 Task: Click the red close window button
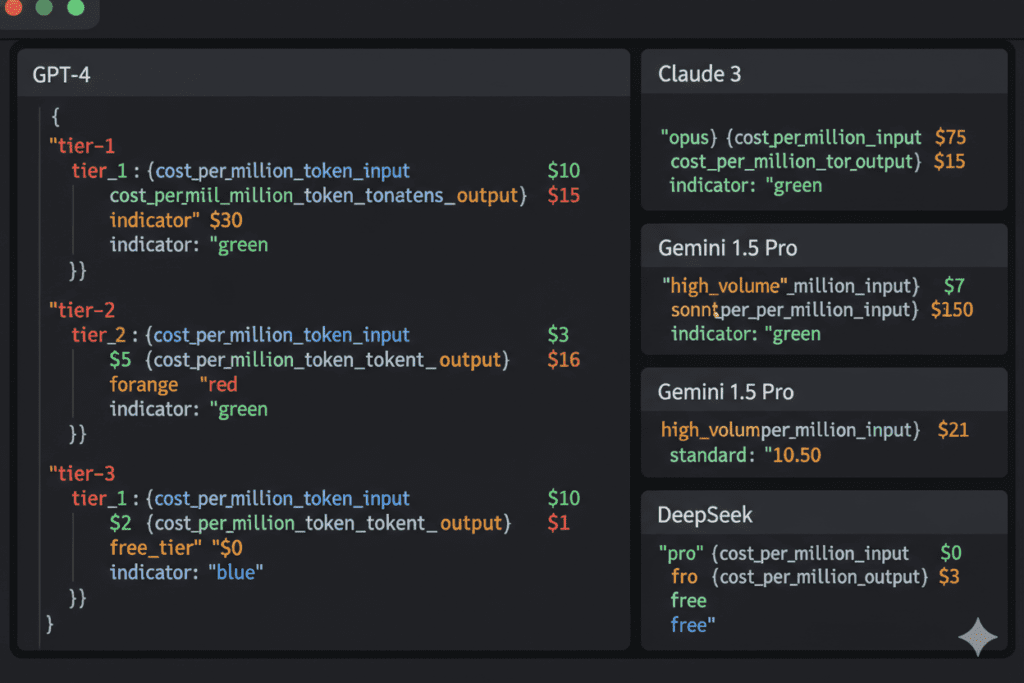pyautogui.click(x=13, y=8)
